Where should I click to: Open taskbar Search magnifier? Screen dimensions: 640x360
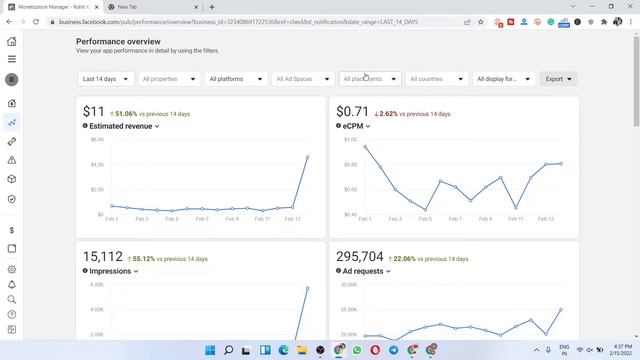[229, 350]
